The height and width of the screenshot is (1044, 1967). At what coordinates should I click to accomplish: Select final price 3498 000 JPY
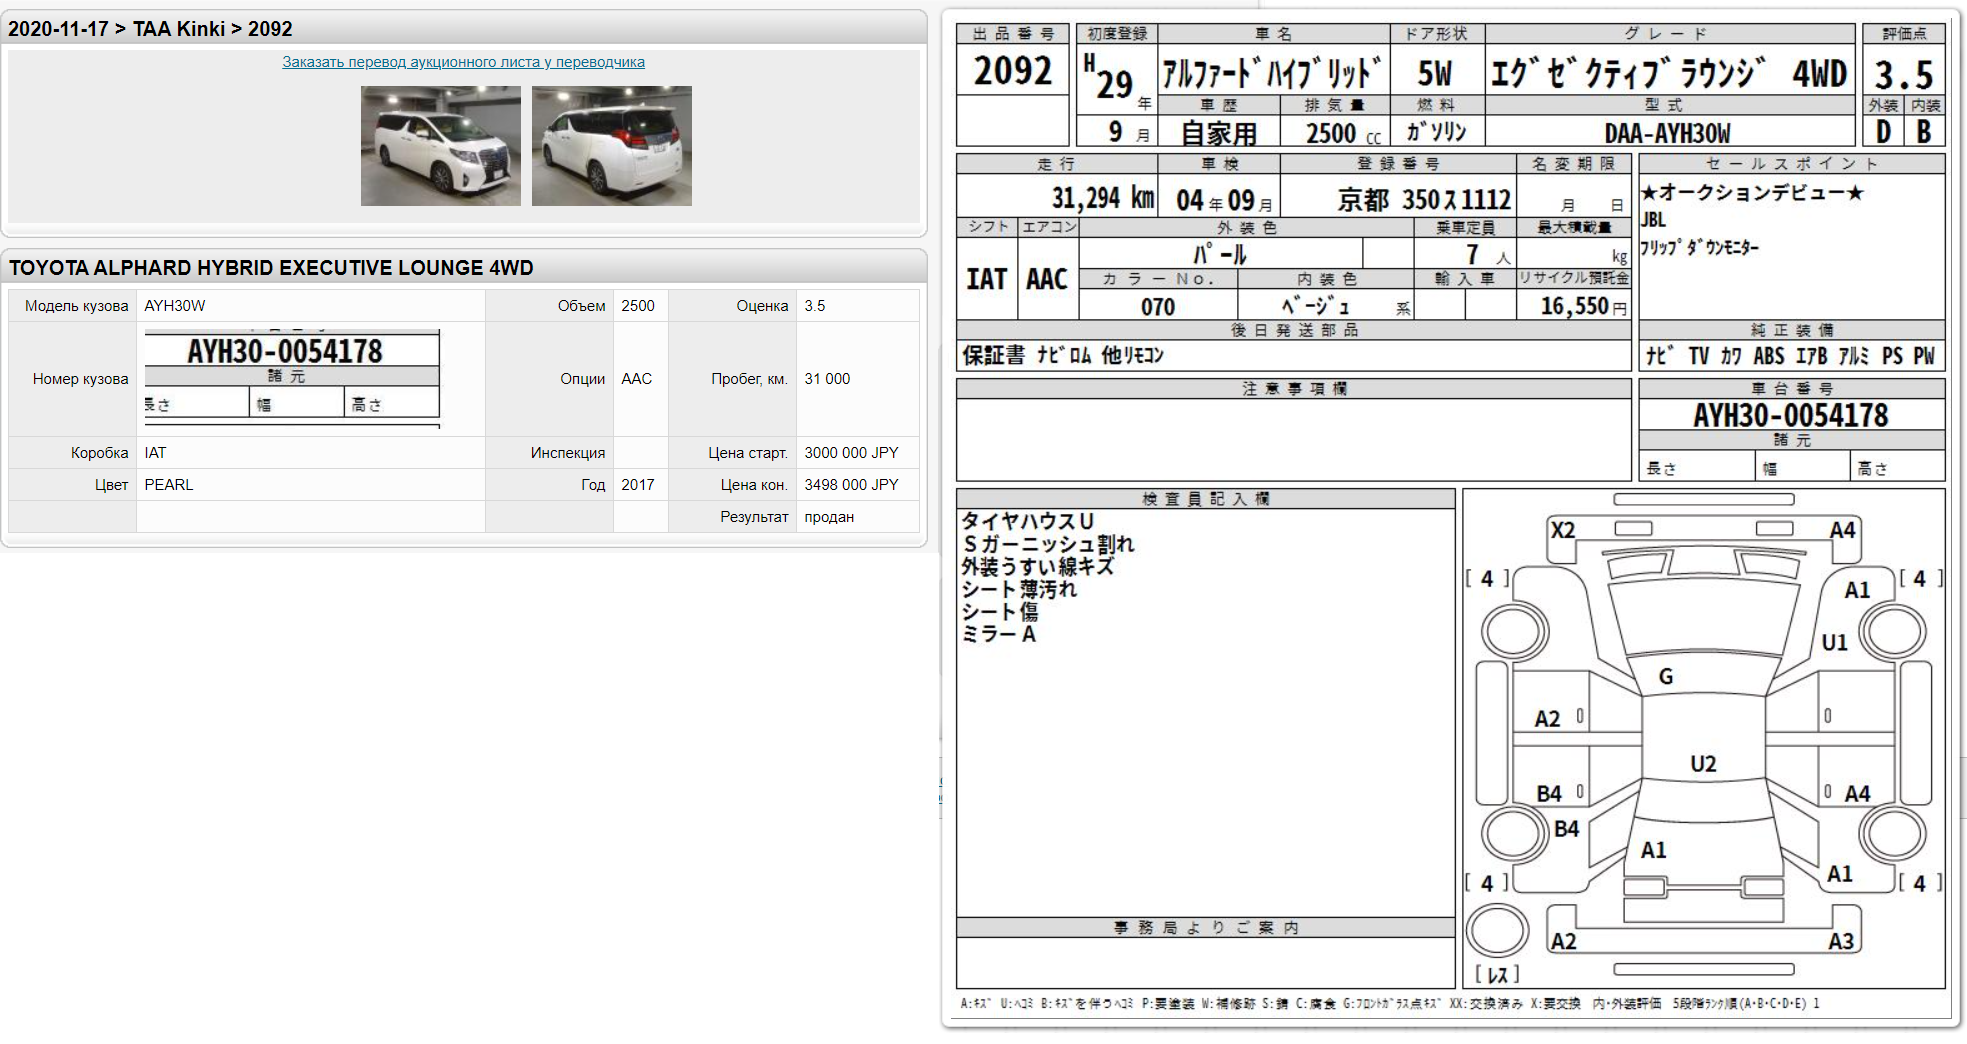851,485
